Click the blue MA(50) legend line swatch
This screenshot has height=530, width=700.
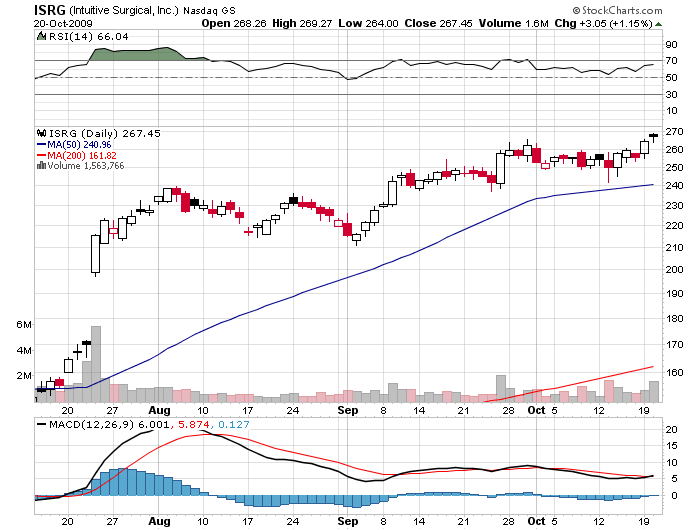(x=42, y=145)
